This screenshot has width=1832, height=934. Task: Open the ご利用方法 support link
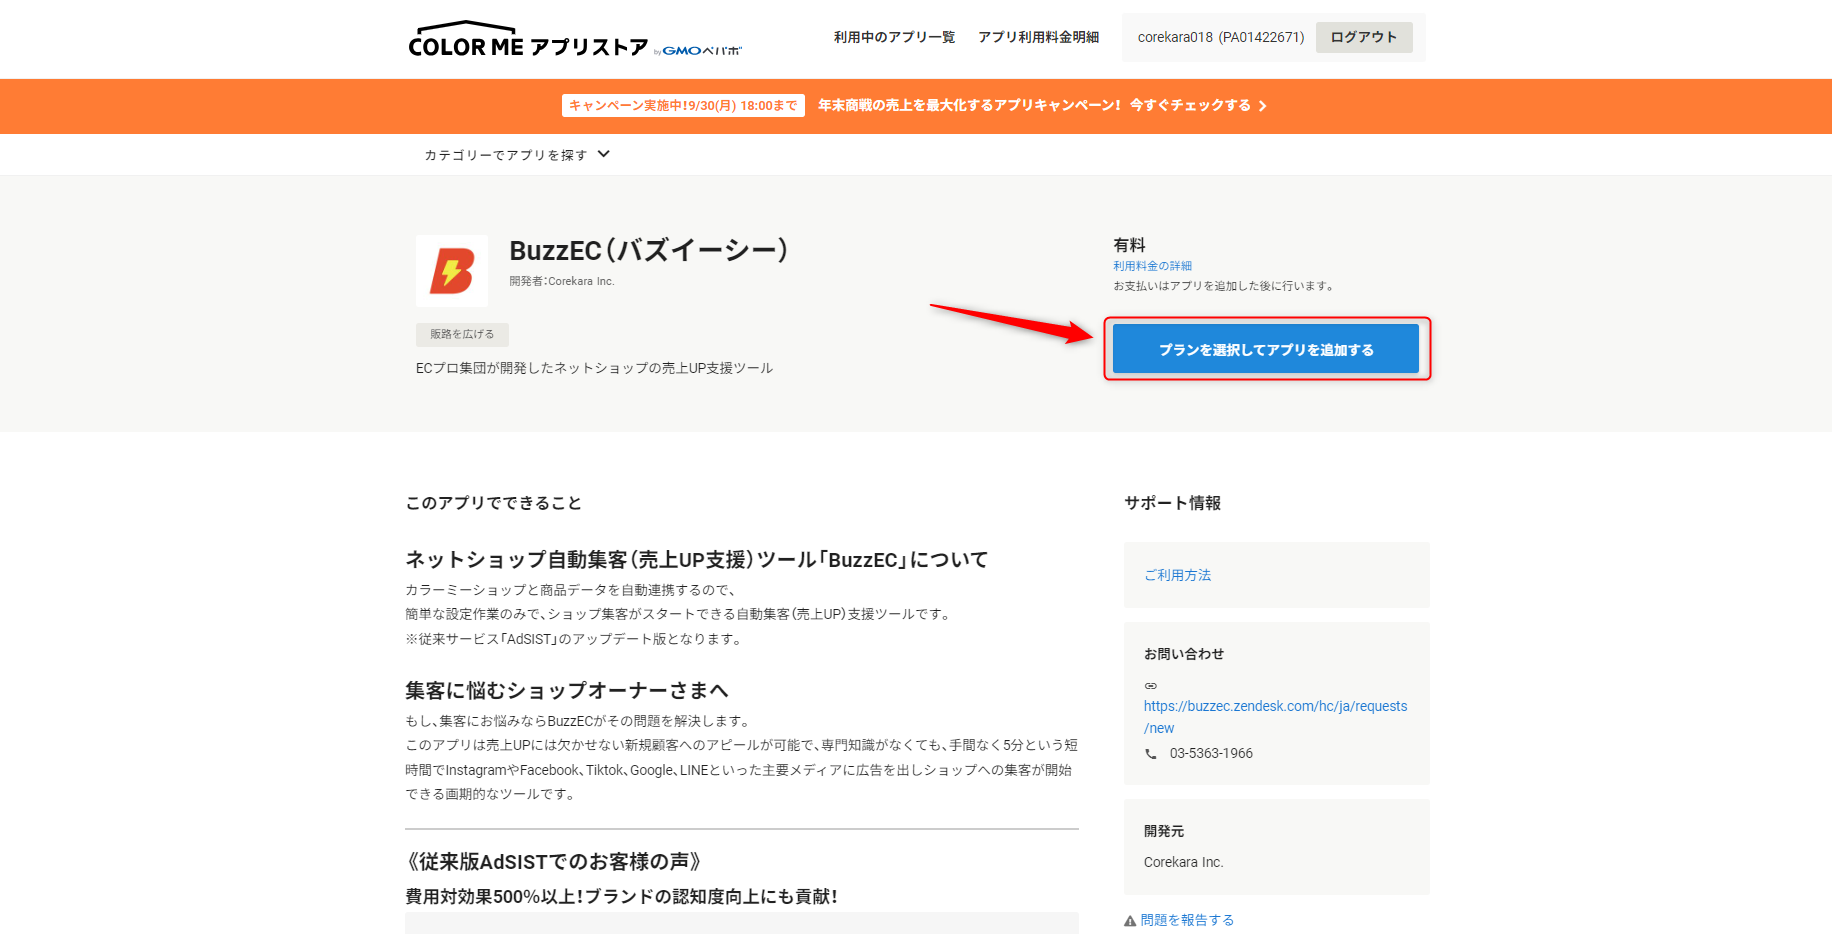tap(1177, 575)
